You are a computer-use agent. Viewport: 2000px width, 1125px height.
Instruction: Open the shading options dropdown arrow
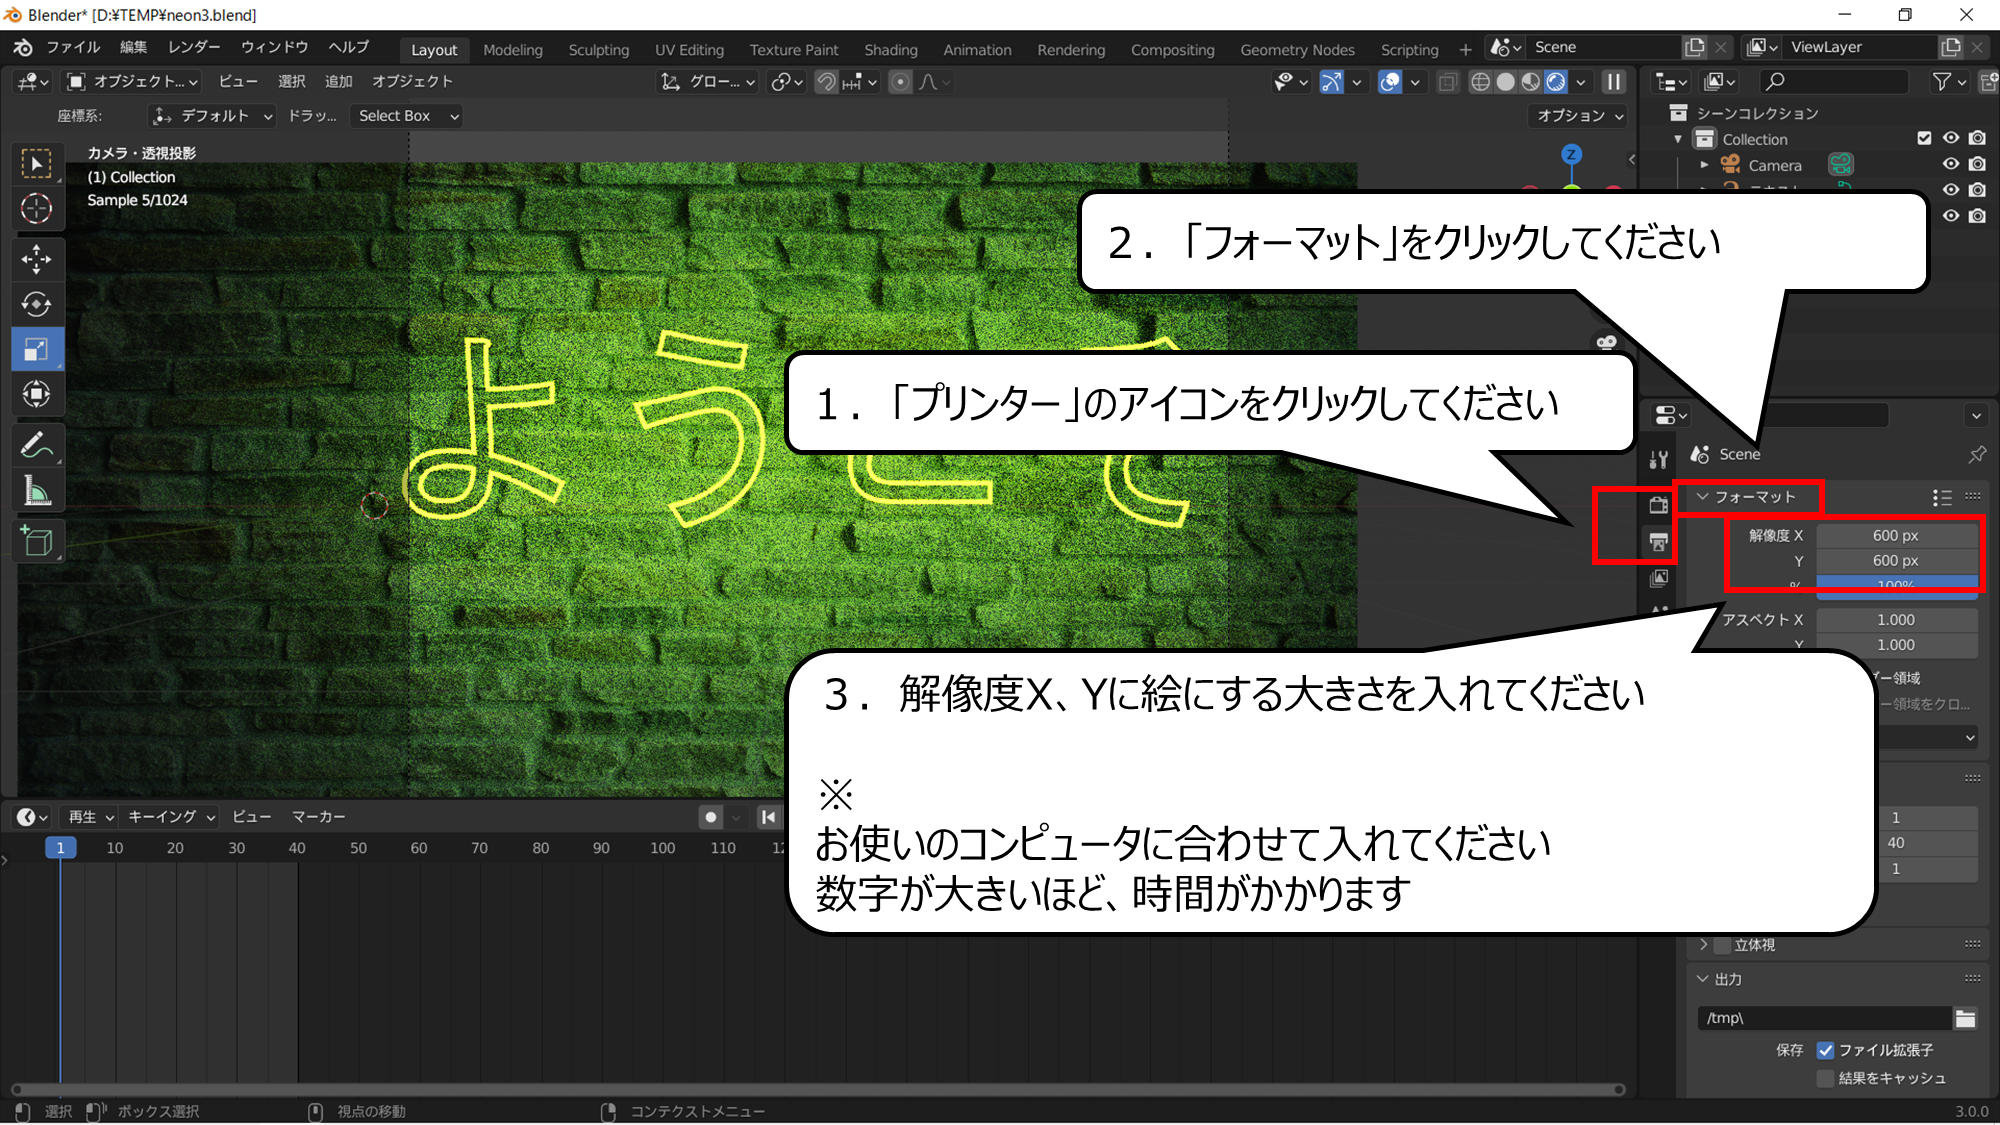[x=1581, y=82]
